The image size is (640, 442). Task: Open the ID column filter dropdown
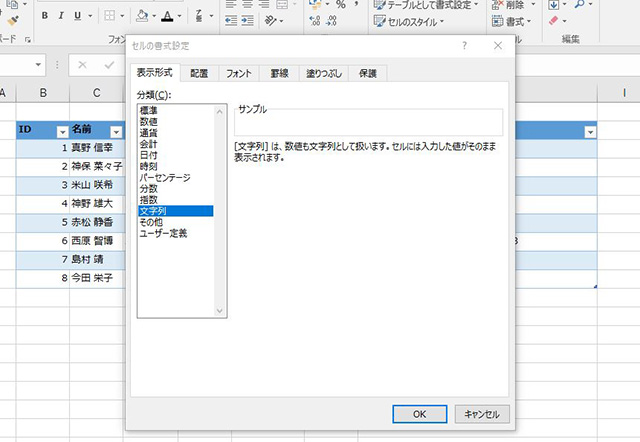point(62,131)
